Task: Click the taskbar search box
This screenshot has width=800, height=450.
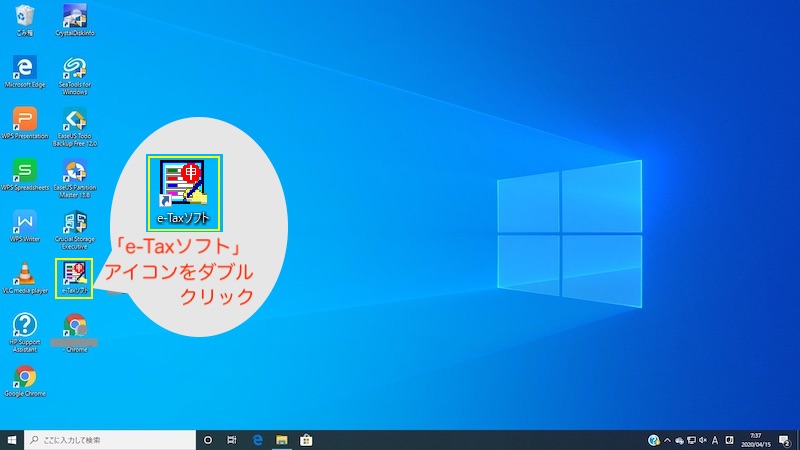Action: 110,440
